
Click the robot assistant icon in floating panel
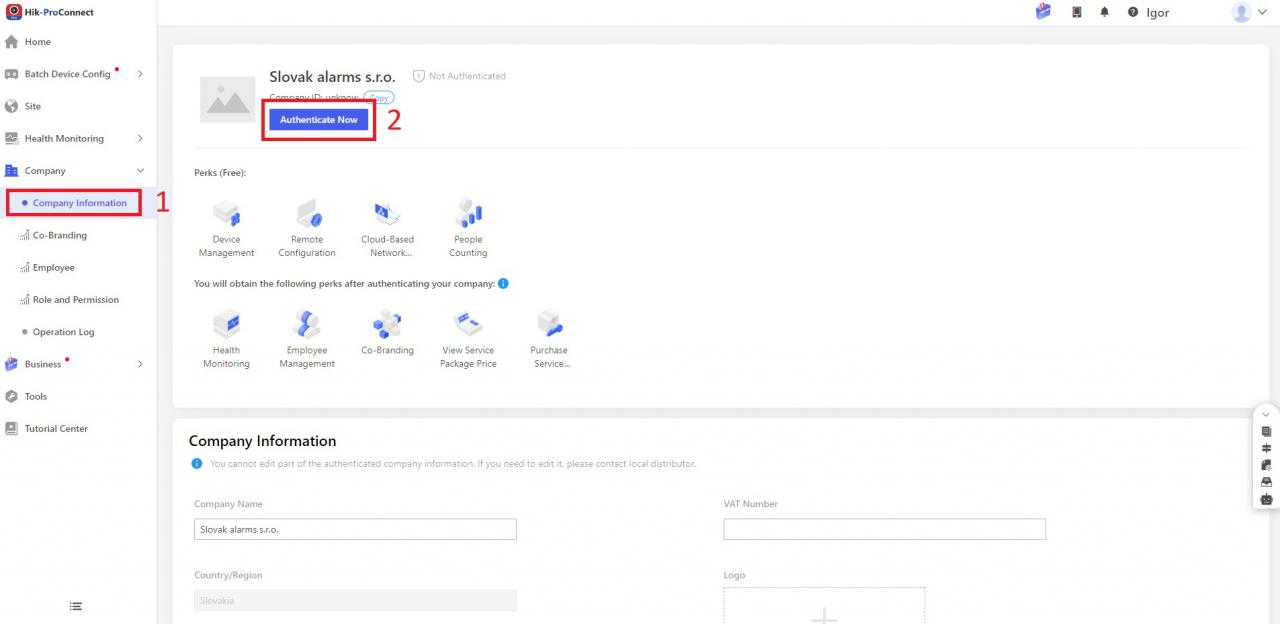coord(1266,498)
